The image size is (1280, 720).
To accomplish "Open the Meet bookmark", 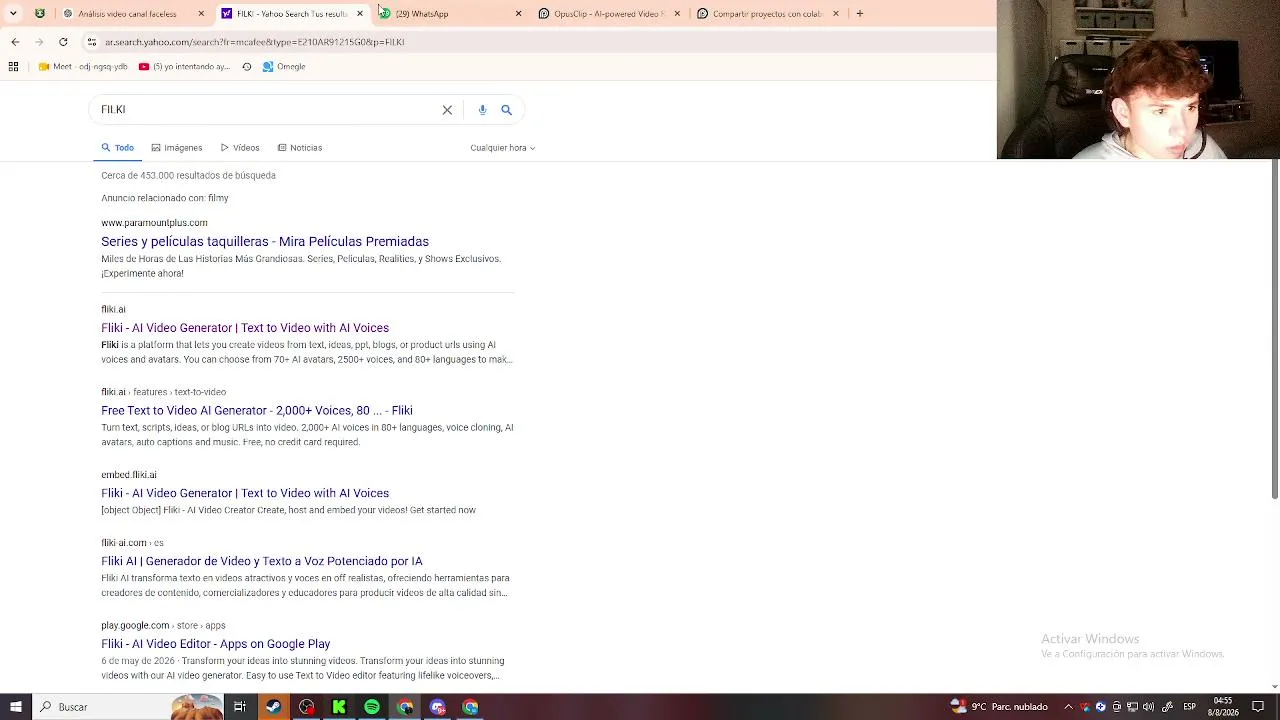I will [83, 67].
